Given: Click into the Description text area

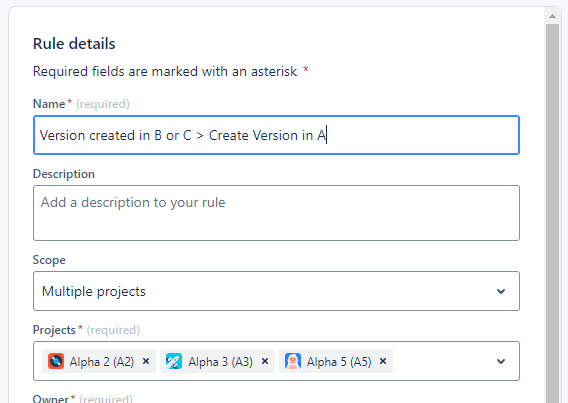Looking at the screenshot, I should pos(276,213).
